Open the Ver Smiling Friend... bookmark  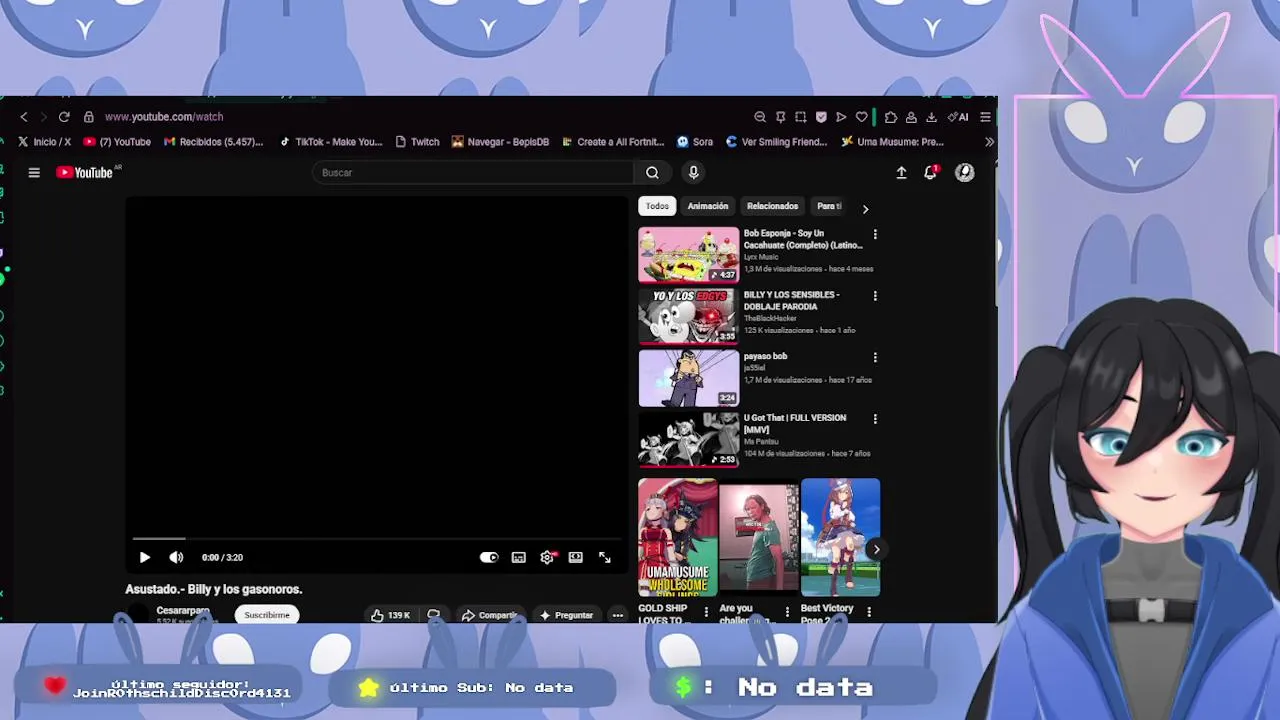[x=777, y=142]
